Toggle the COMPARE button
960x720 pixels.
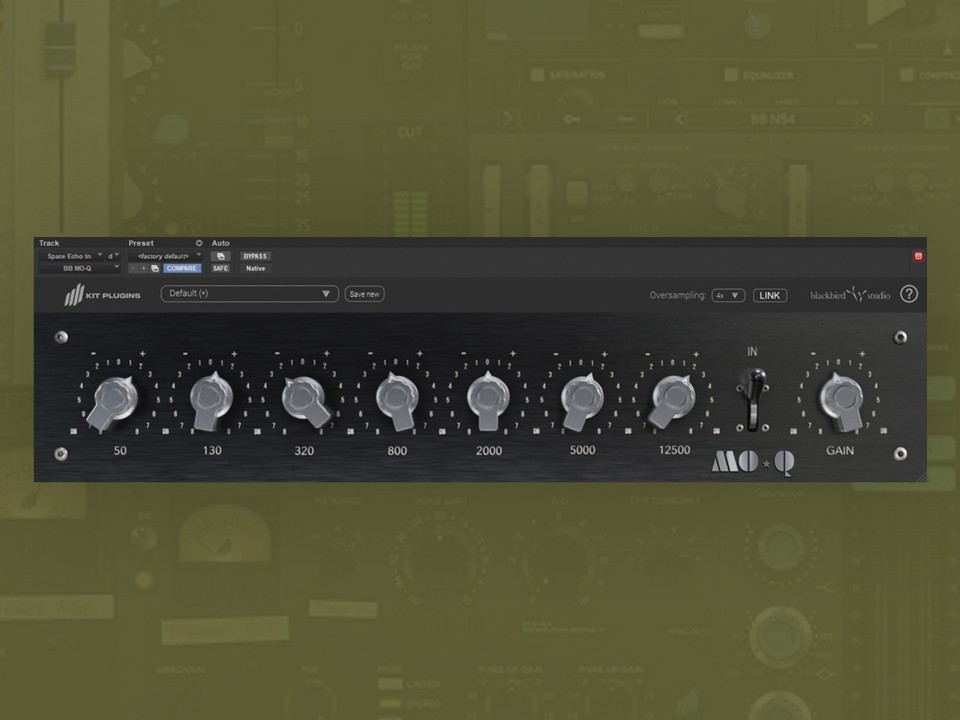tap(182, 268)
